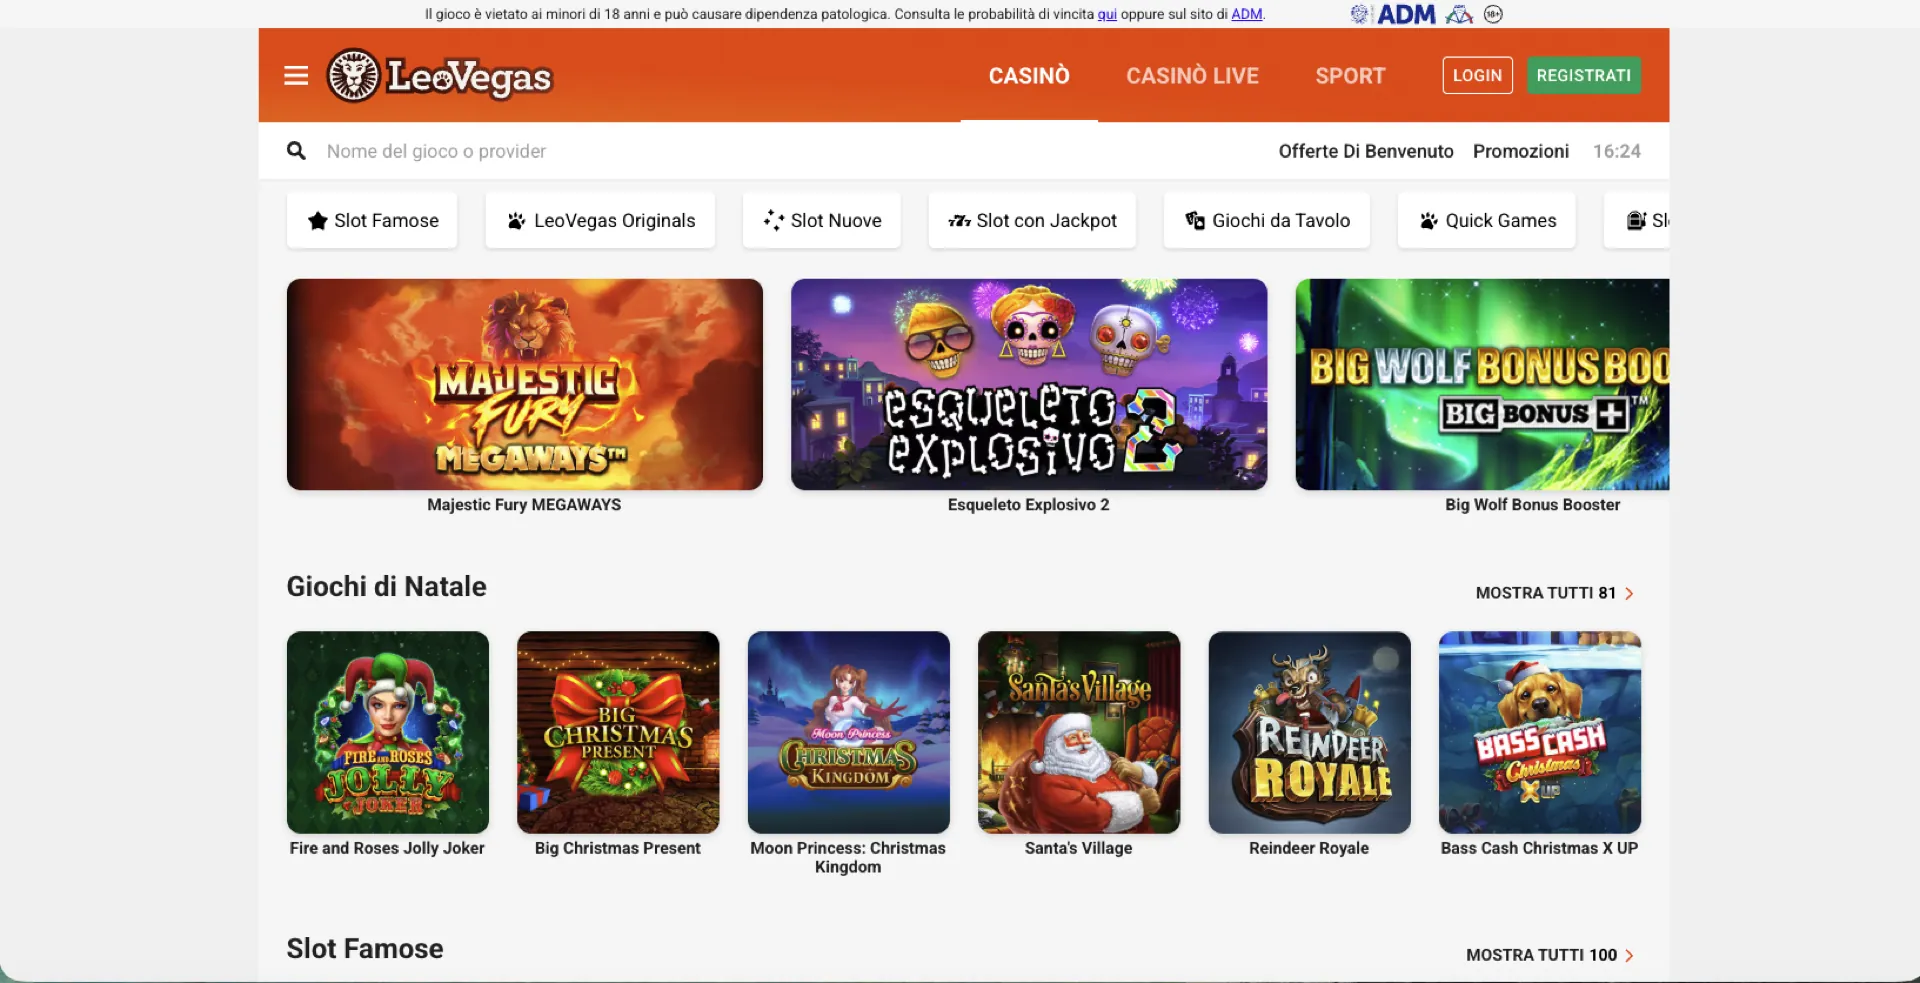
Task: Click the 18+ age restriction badge
Action: click(1493, 14)
